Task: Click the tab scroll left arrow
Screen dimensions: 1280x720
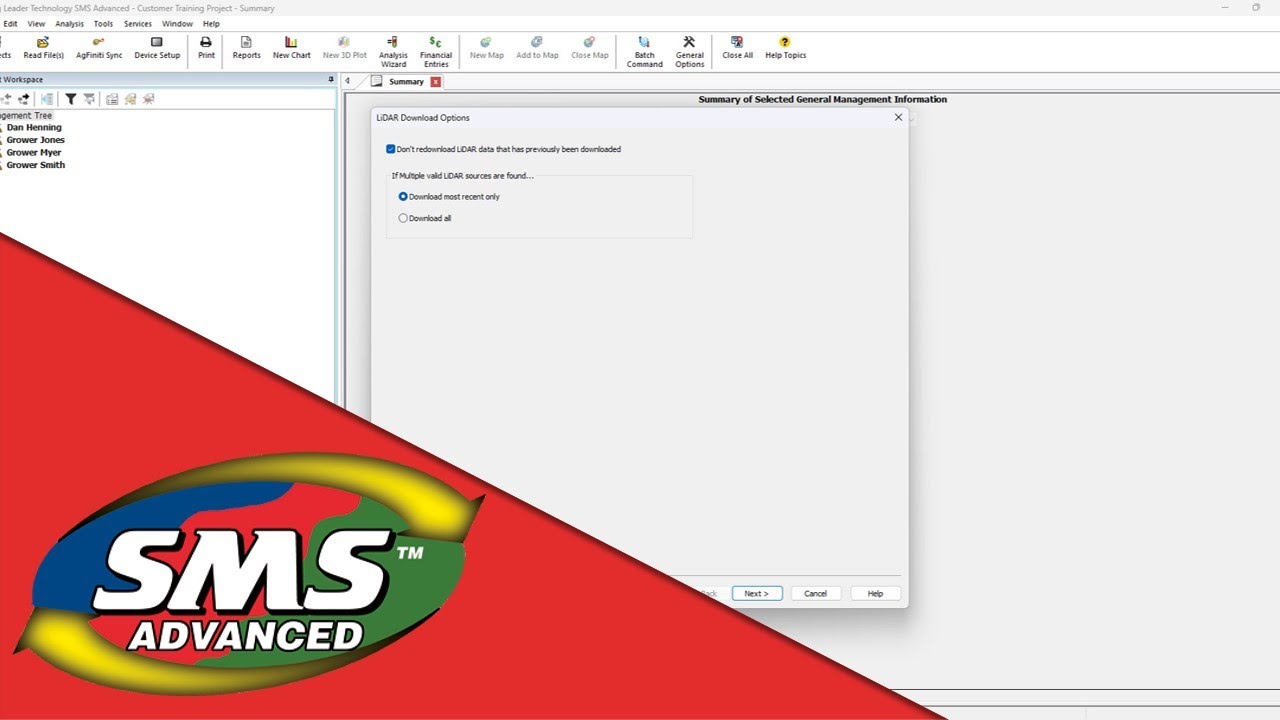Action: pos(347,82)
